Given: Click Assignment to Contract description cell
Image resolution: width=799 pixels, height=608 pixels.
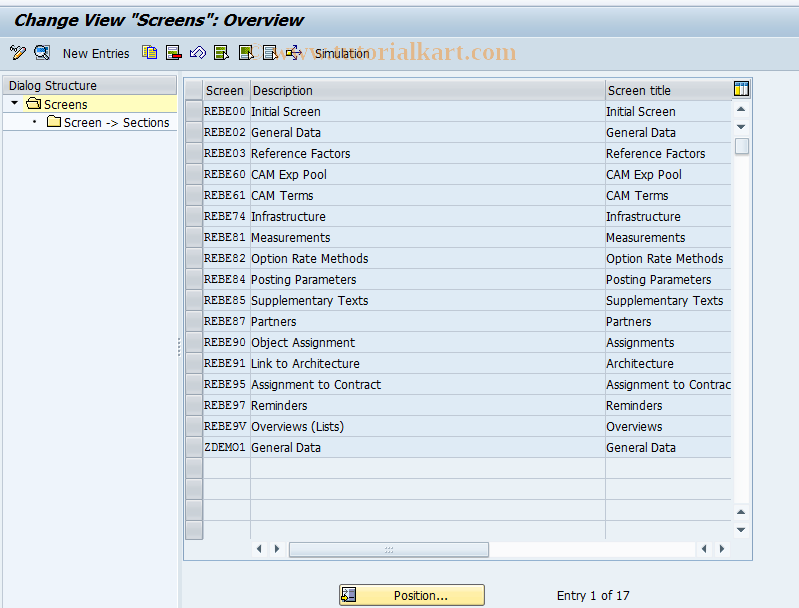Looking at the screenshot, I should [428, 384].
